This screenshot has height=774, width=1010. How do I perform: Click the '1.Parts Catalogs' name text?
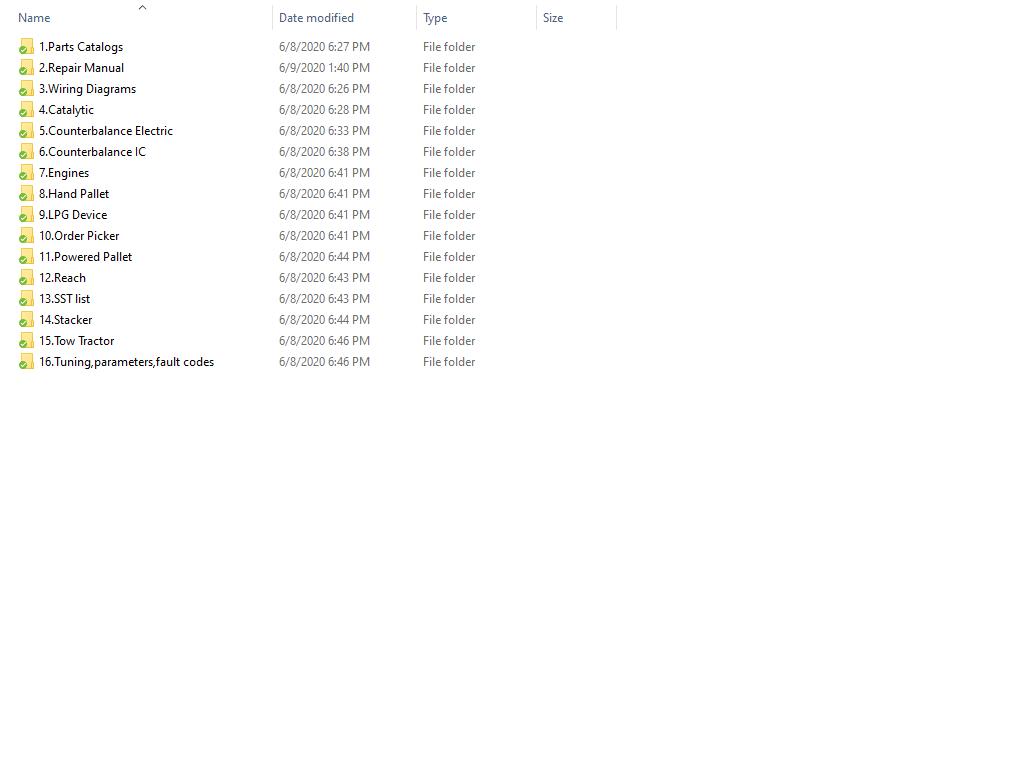[81, 47]
